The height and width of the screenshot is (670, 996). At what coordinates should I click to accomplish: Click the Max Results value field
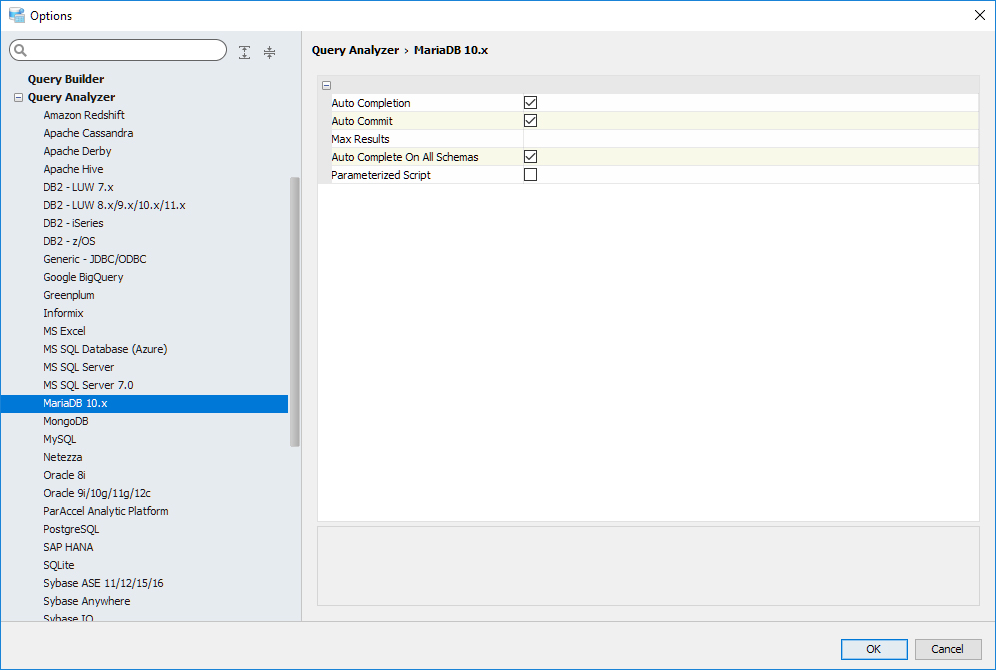(x=750, y=139)
